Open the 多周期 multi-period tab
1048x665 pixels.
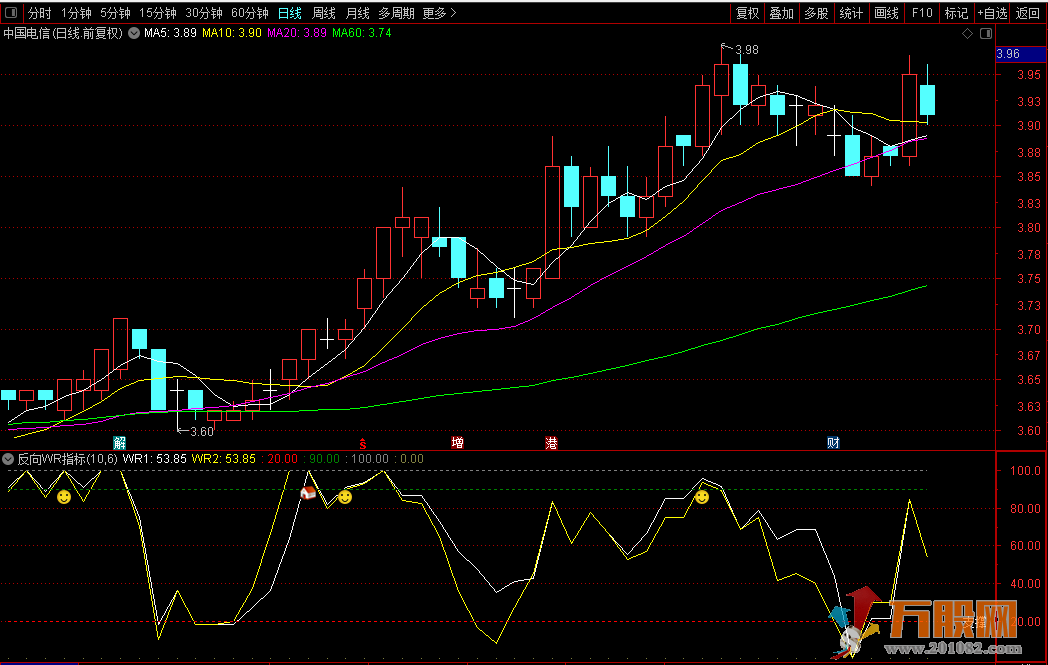[396, 13]
